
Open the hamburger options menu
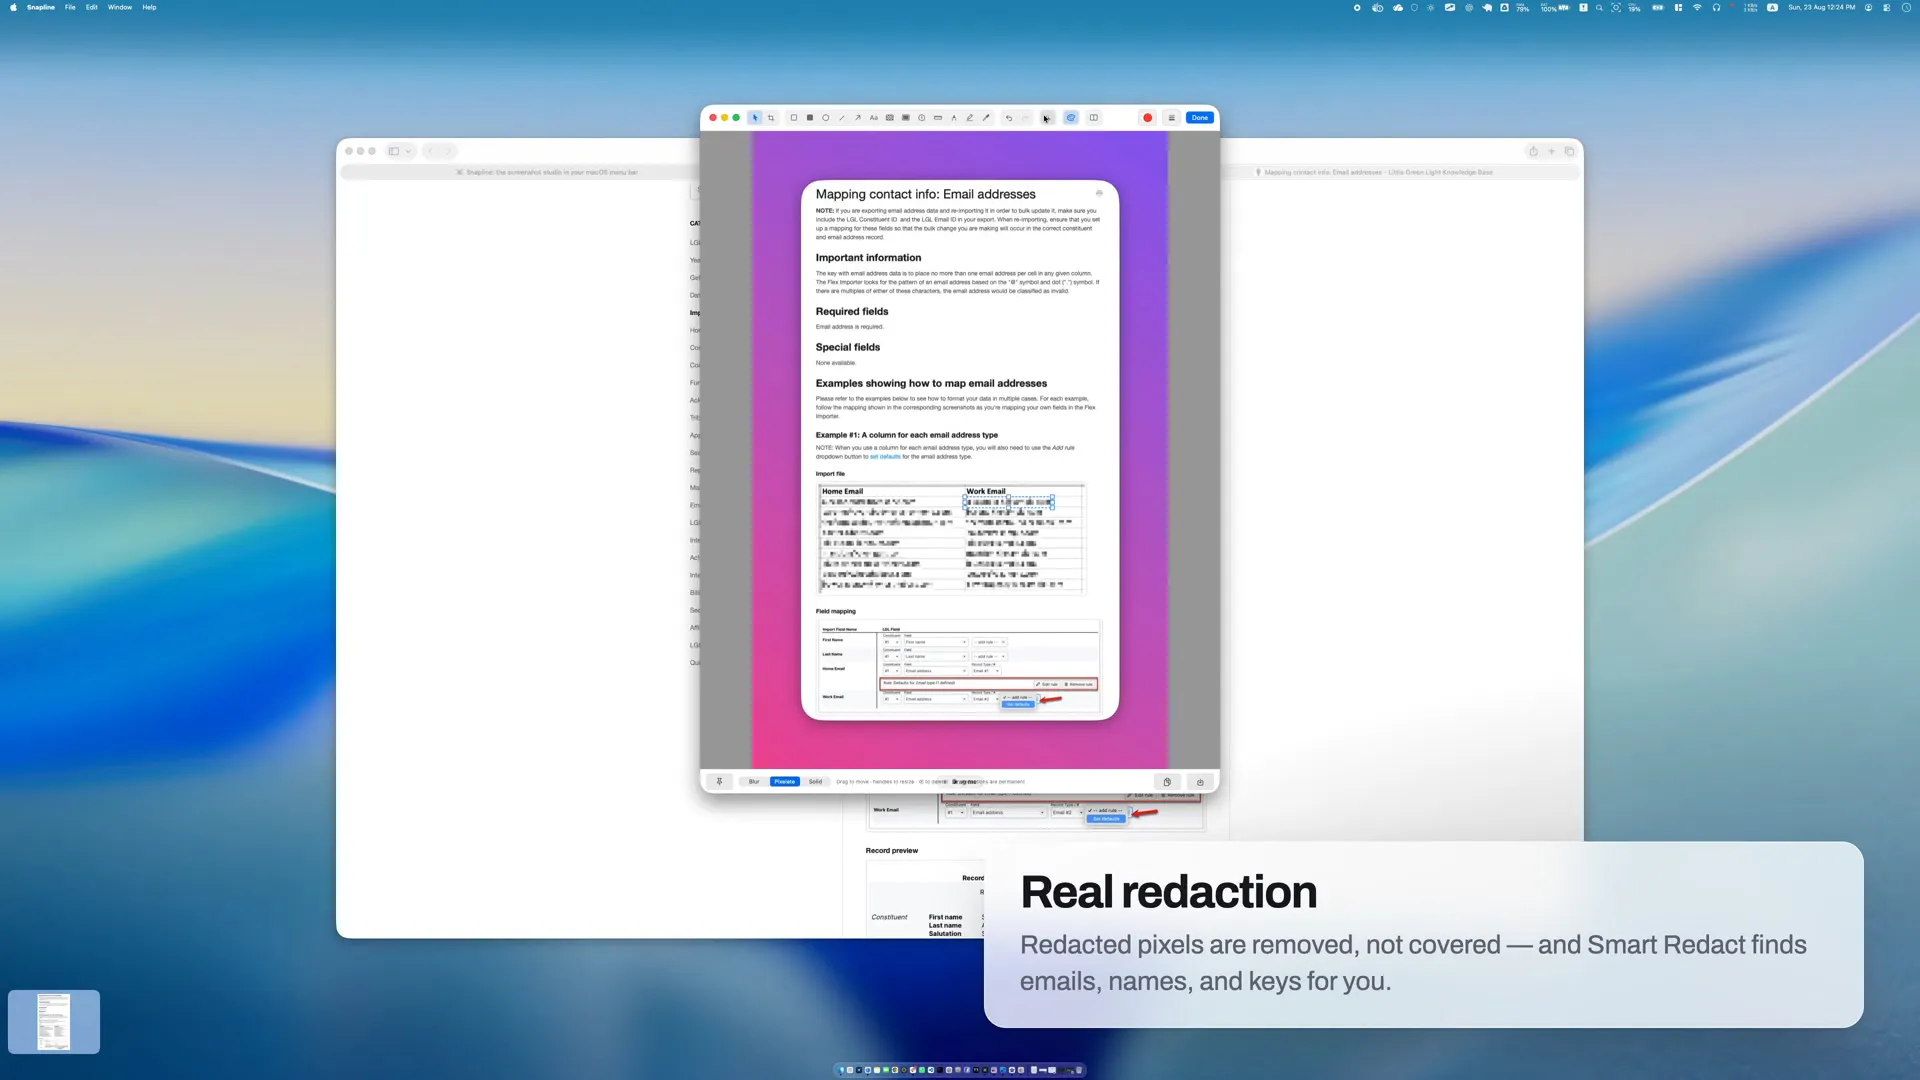click(x=1172, y=118)
